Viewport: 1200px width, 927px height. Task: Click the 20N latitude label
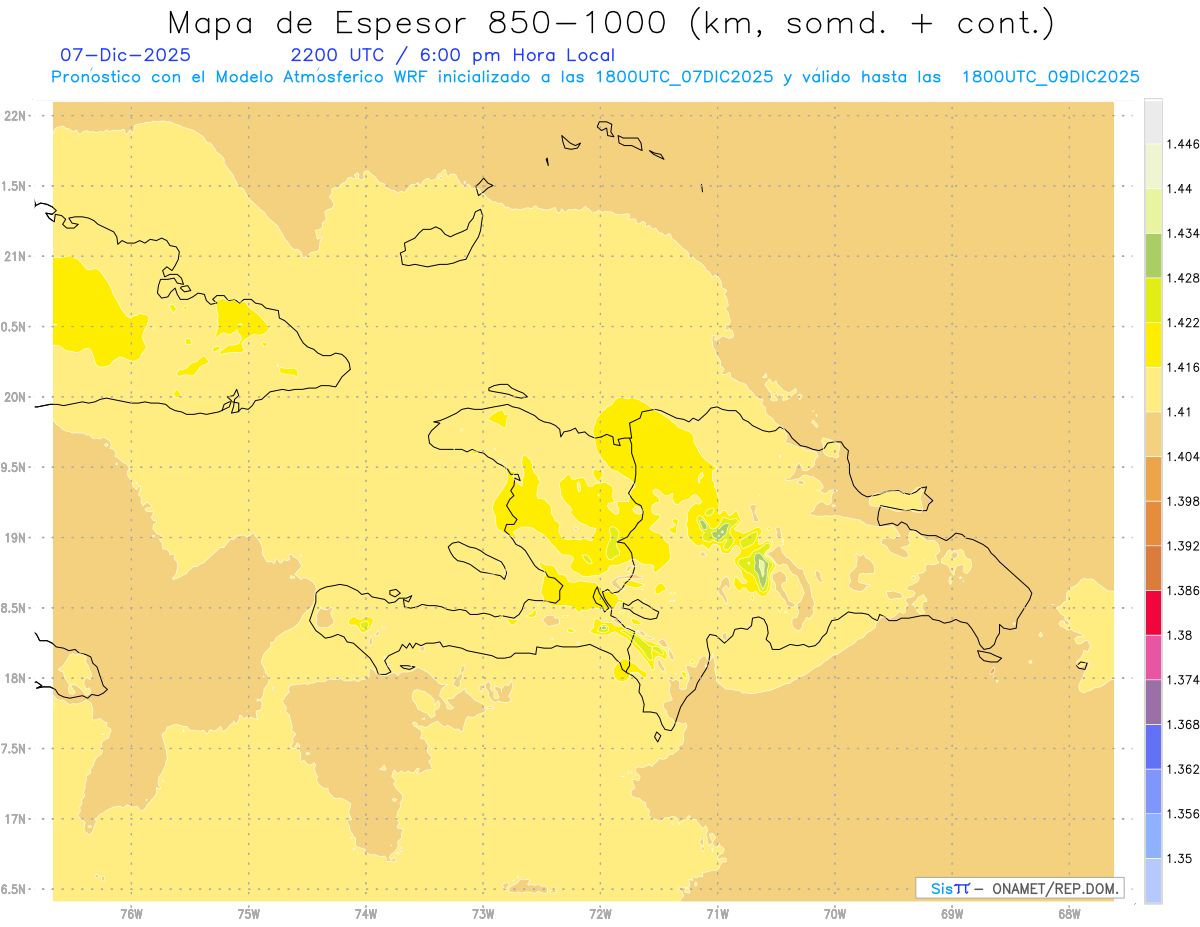click(x=17, y=397)
